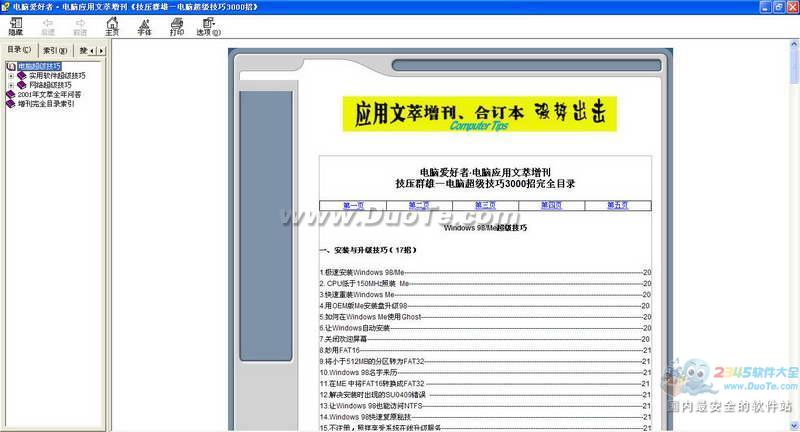Image resolution: width=800 pixels, height=432 pixels.
Task: Click entry 14.Windows 98快速复原秘技
Action: (x=365, y=417)
